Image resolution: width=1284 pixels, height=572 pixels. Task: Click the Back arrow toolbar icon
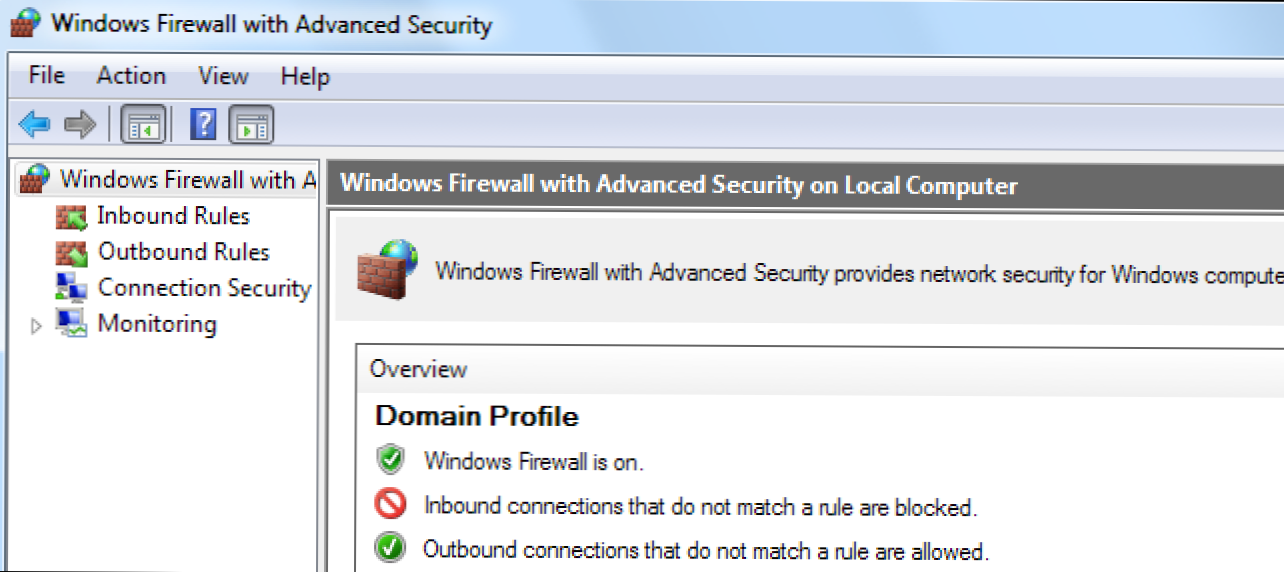pos(34,125)
